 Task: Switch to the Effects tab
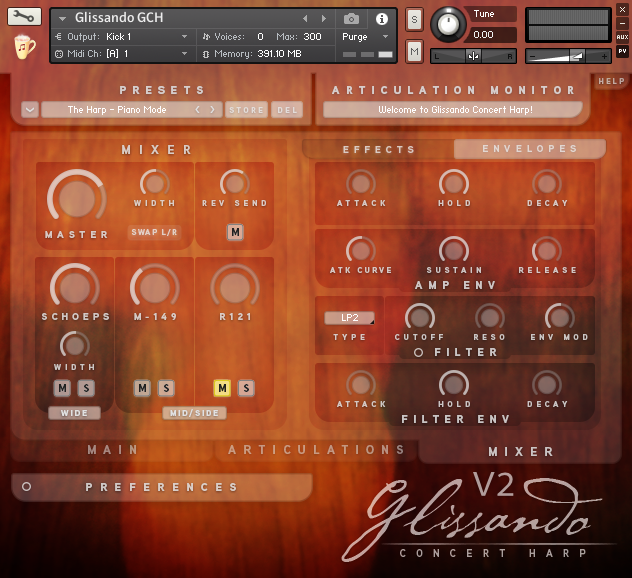(378, 150)
